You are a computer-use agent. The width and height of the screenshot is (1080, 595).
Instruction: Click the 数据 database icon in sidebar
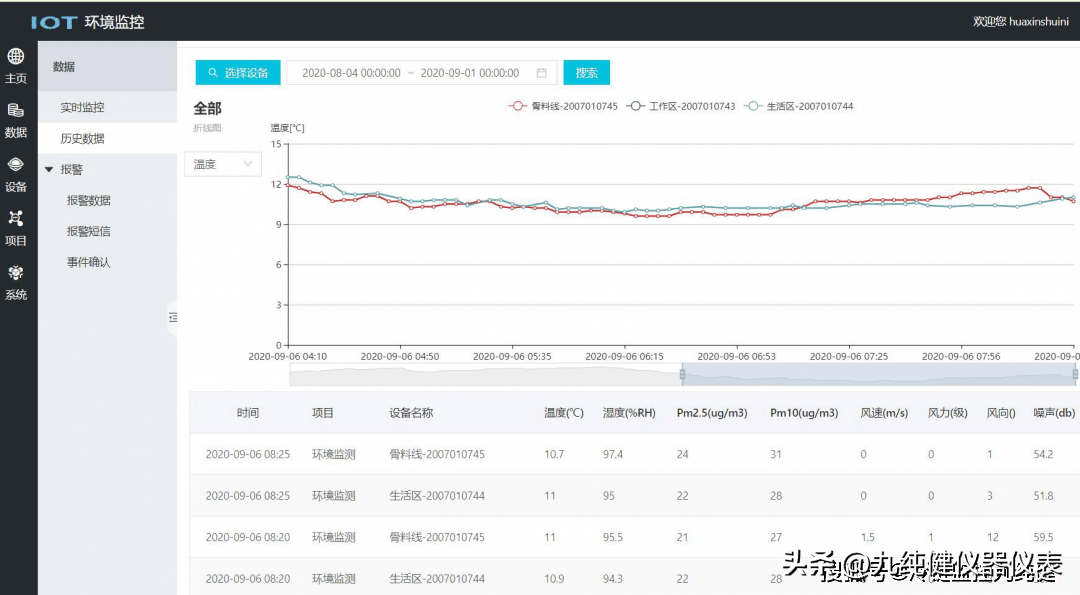(x=16, y=111)
